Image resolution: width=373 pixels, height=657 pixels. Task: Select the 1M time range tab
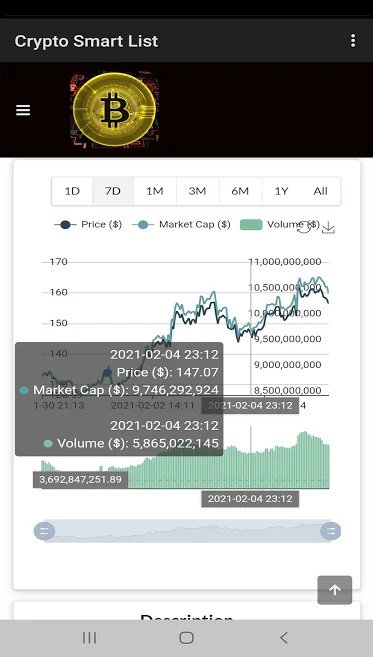pyautogui.click(x=155, y=191)
